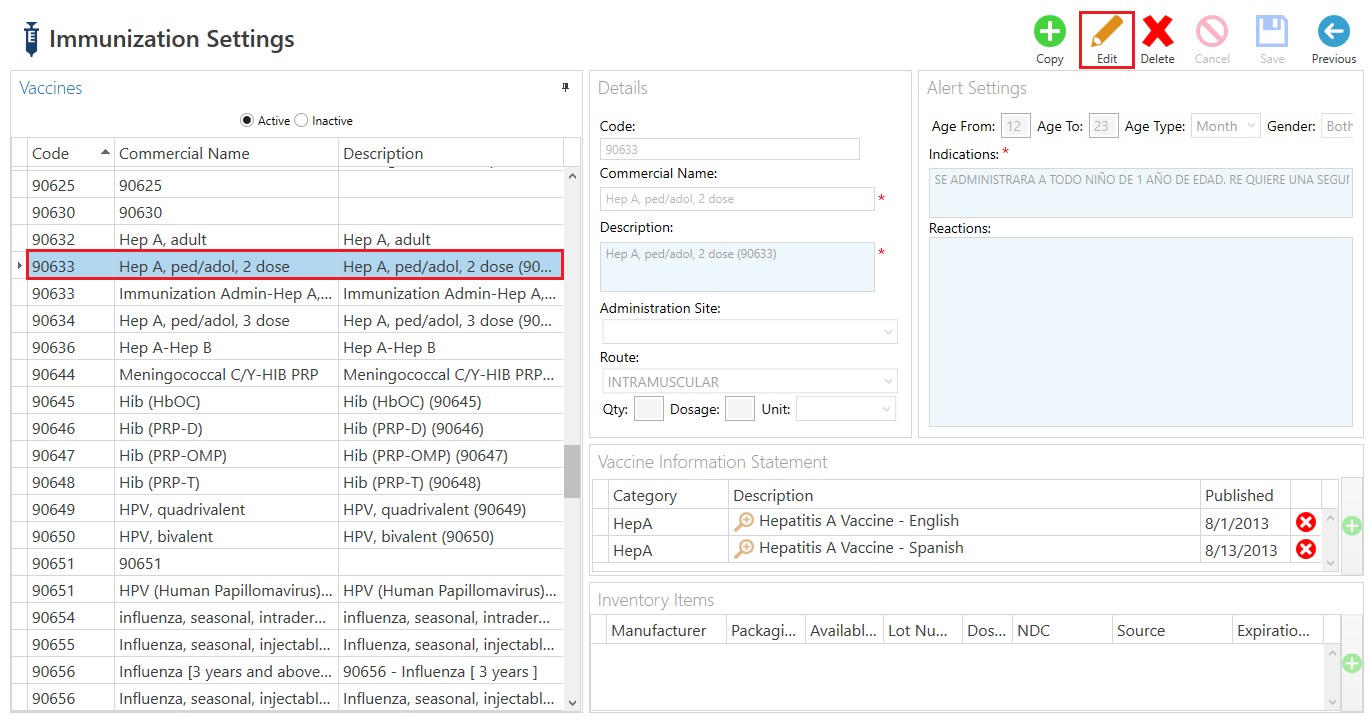Remove the Spanish VIS entry with red X
Image resolution: width=1368 pixels, height=720 pixels.
1306,549
